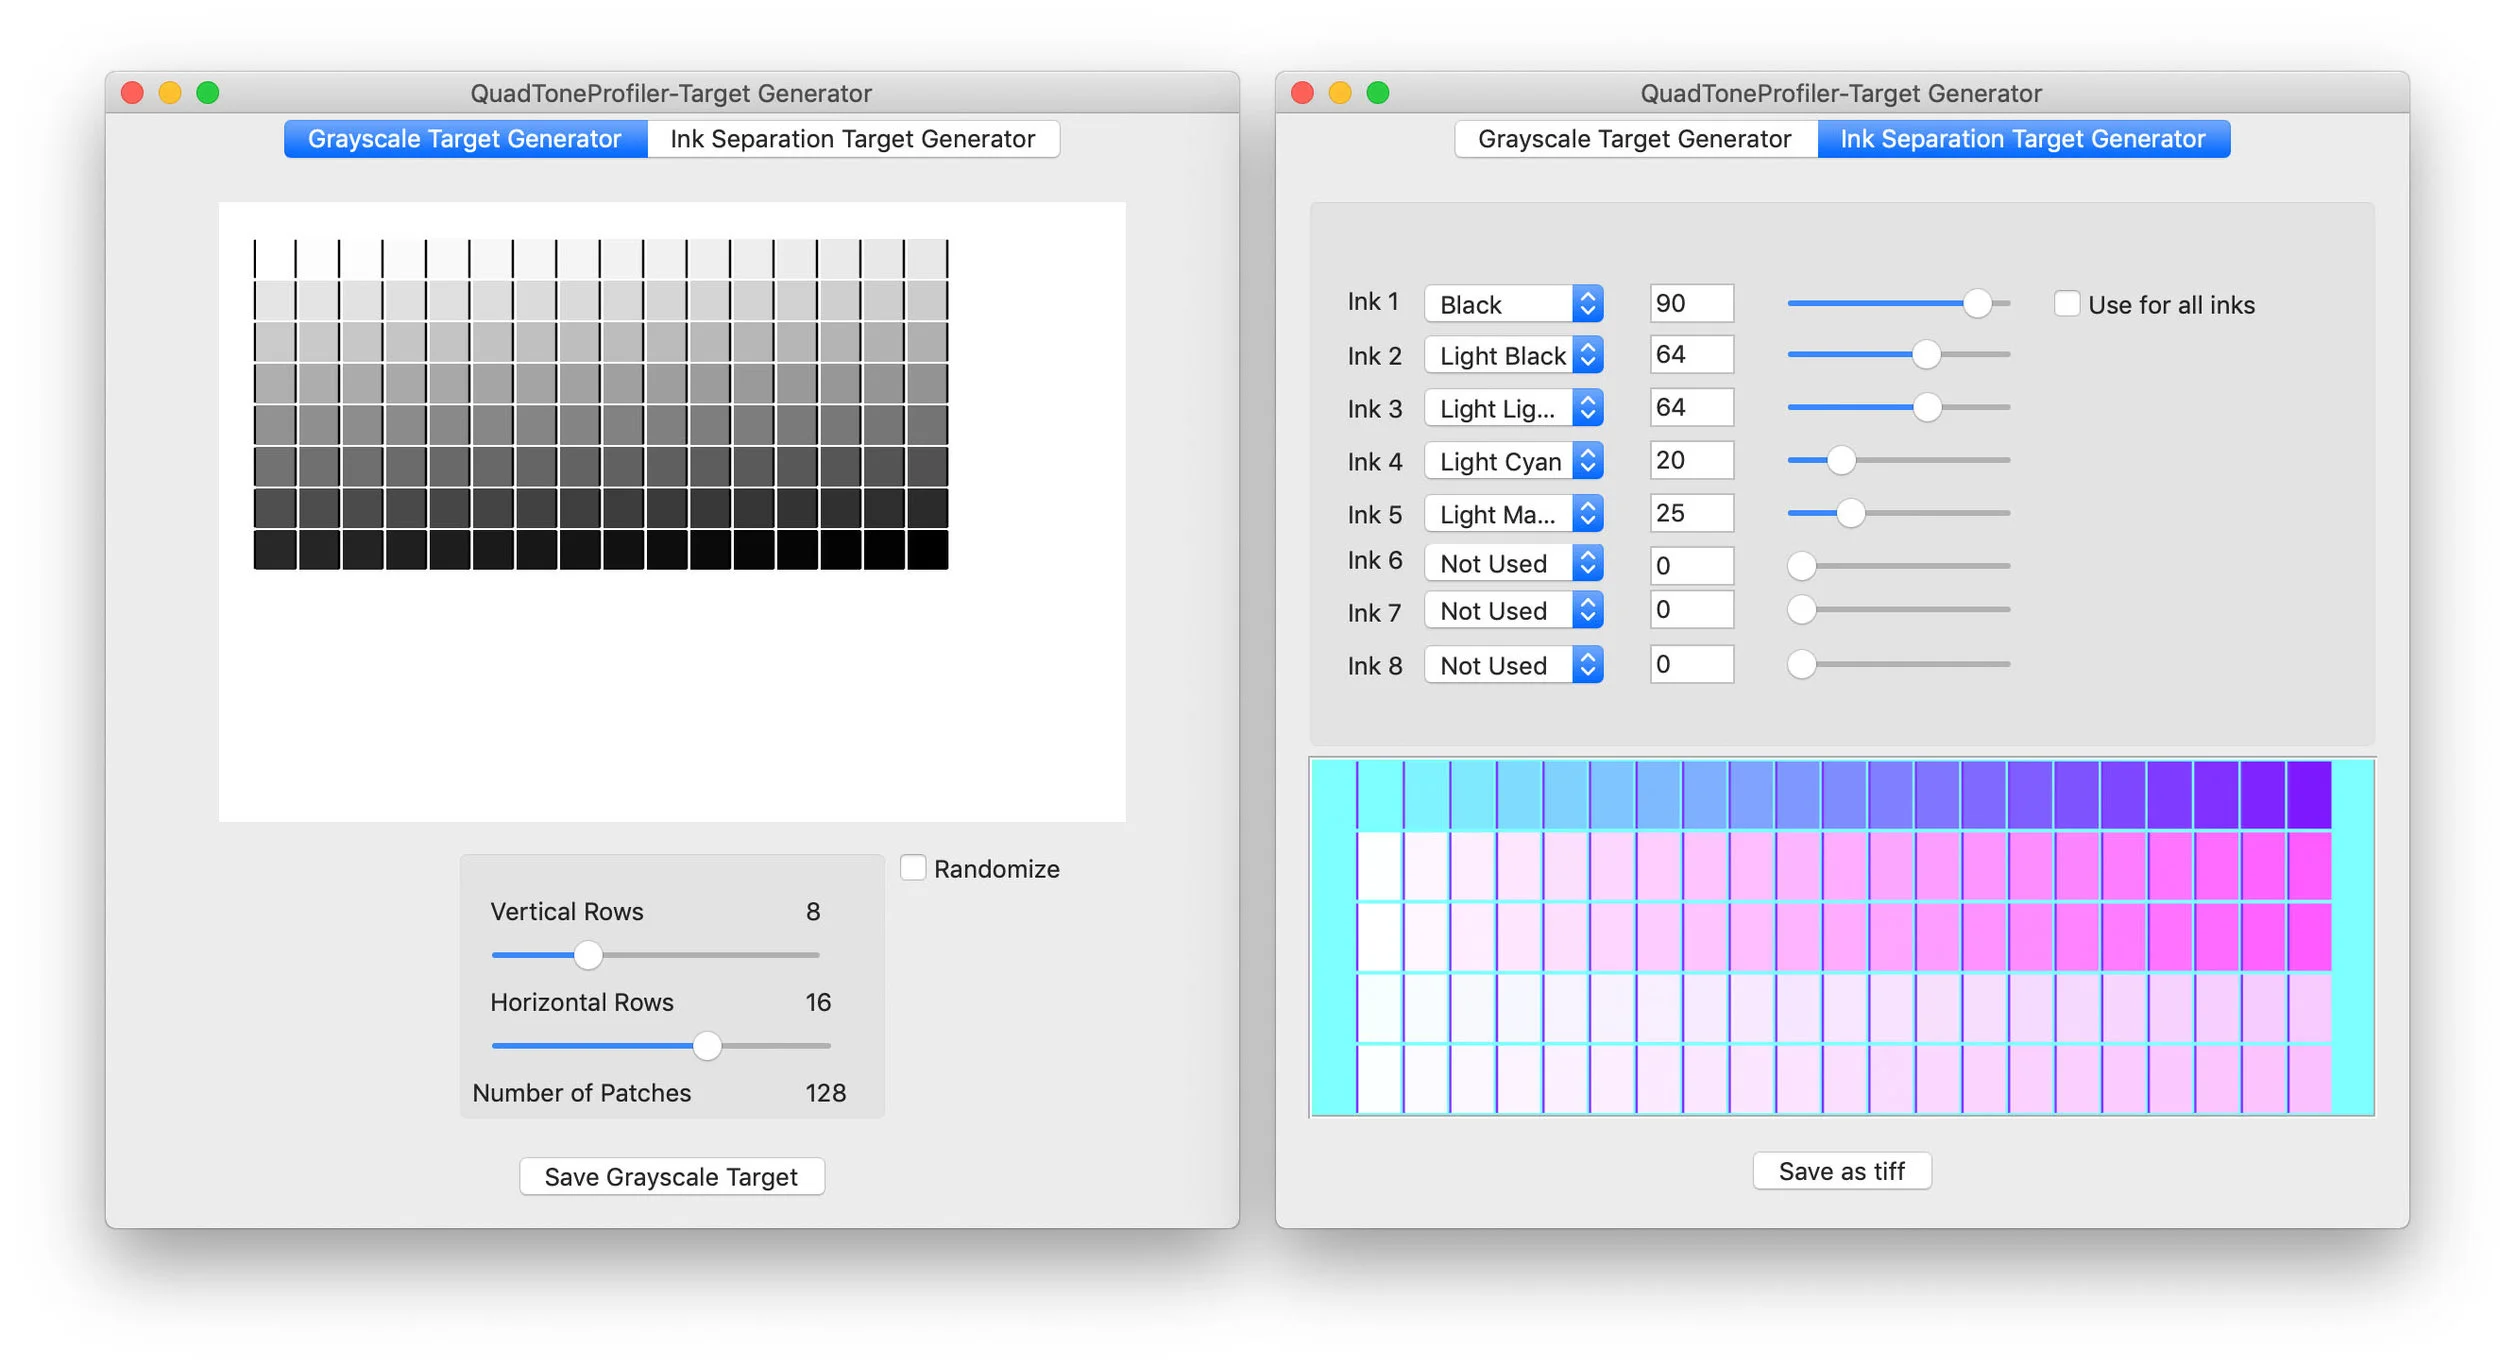Adjust the Ink 1 density slider

tap(1978, 303)
